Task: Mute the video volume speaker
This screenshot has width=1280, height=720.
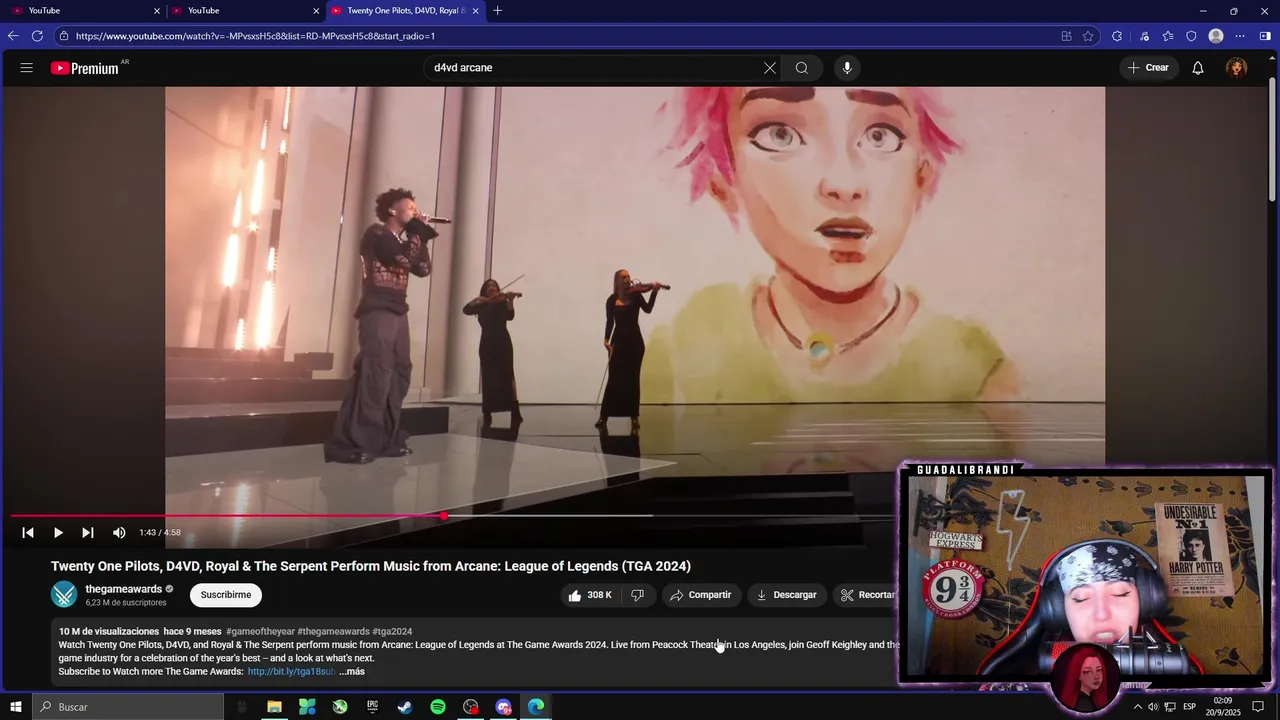Action: (x=119, y=533)
